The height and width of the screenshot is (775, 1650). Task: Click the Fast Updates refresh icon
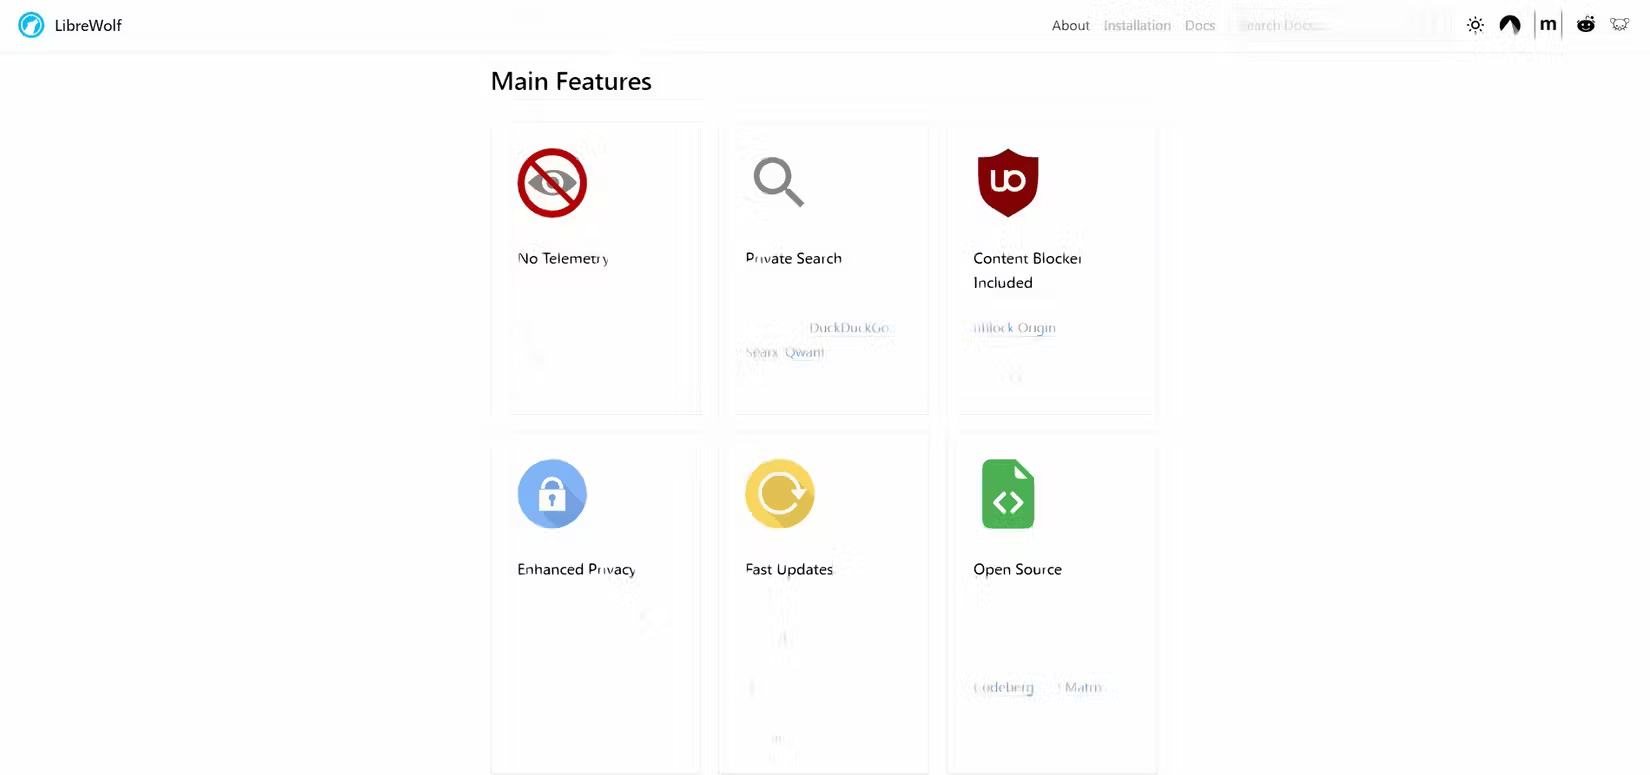[780, 494]
